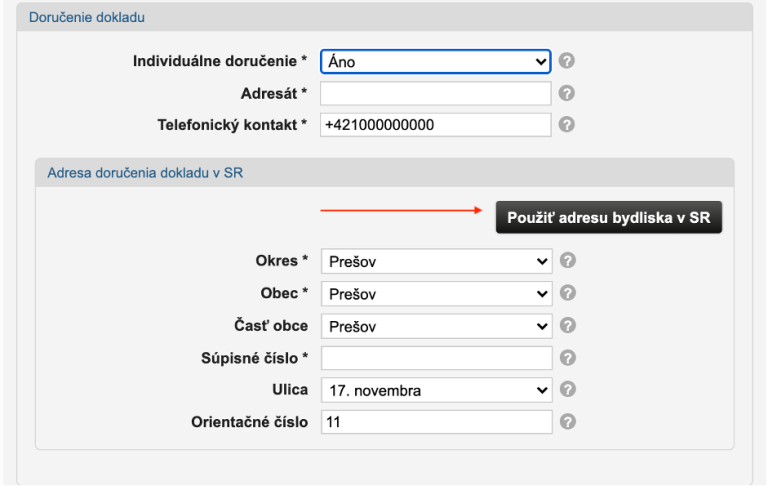
Task: Click the Orientačné číslo label
Action: pyautogui.click(x=249, y=422)
